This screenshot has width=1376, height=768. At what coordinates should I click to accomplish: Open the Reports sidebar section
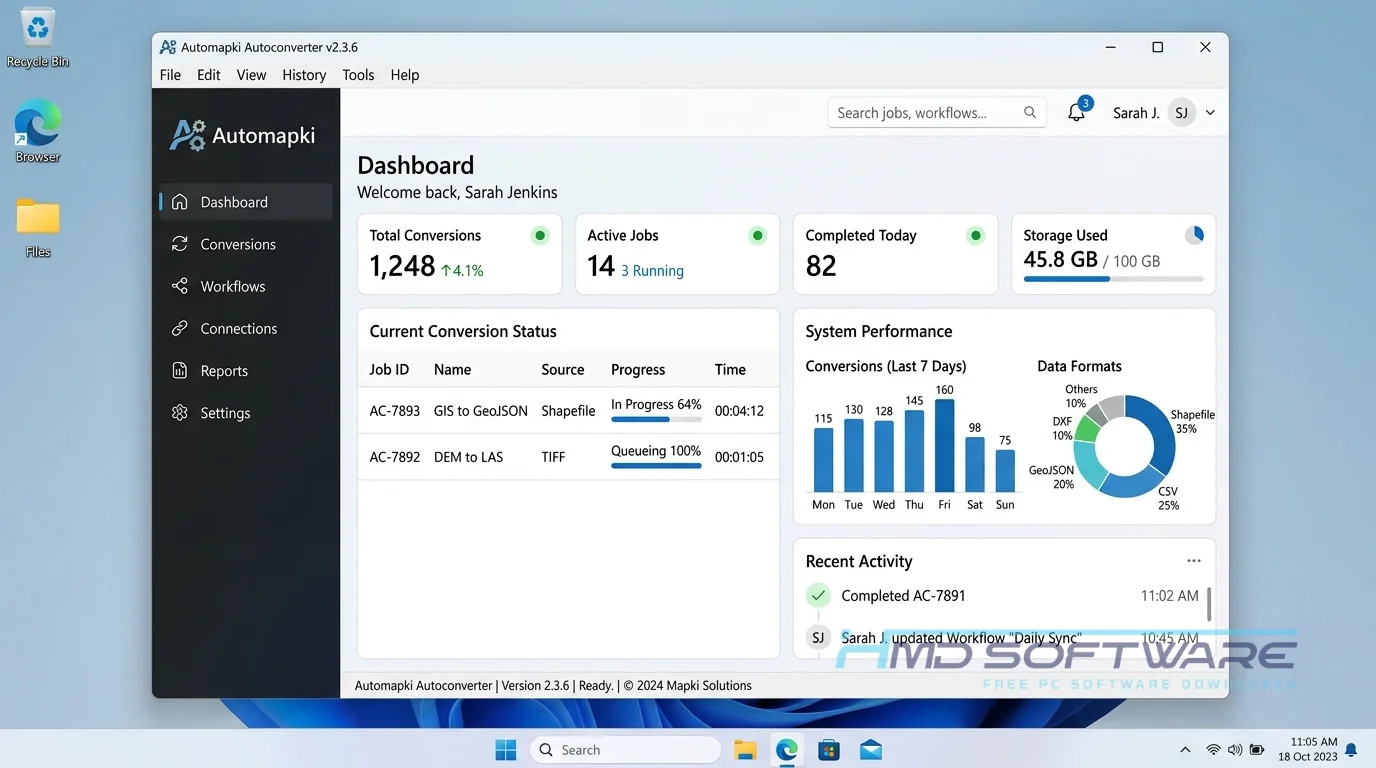[x=246, y=371]
